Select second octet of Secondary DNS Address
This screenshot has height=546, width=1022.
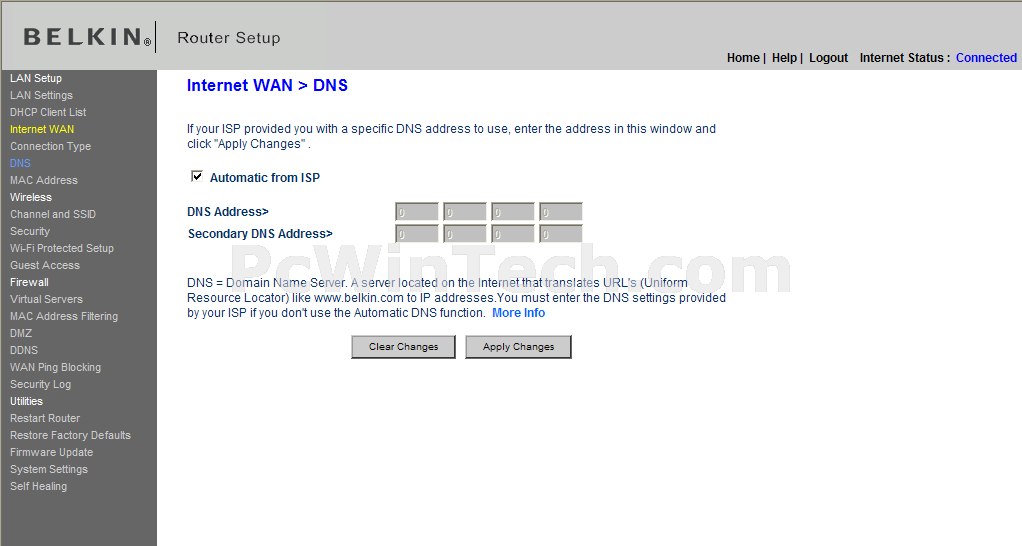pyautogui.click(x=465, y=234)
